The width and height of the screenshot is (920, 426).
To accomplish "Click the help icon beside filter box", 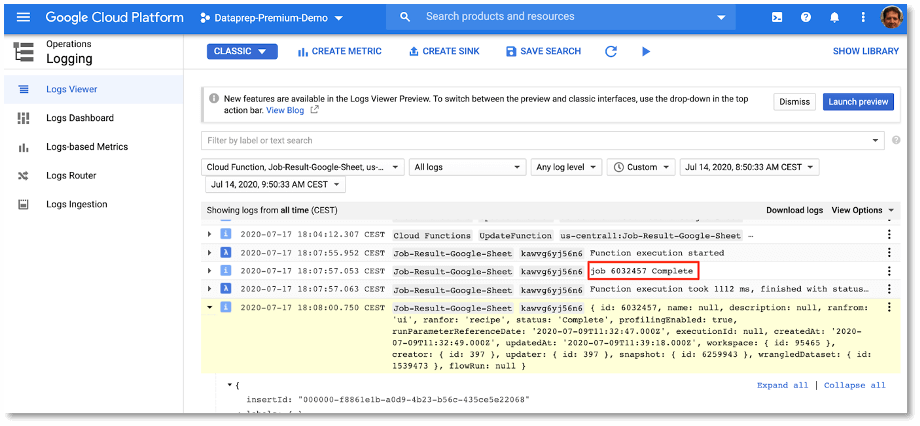I will (896, 140).
